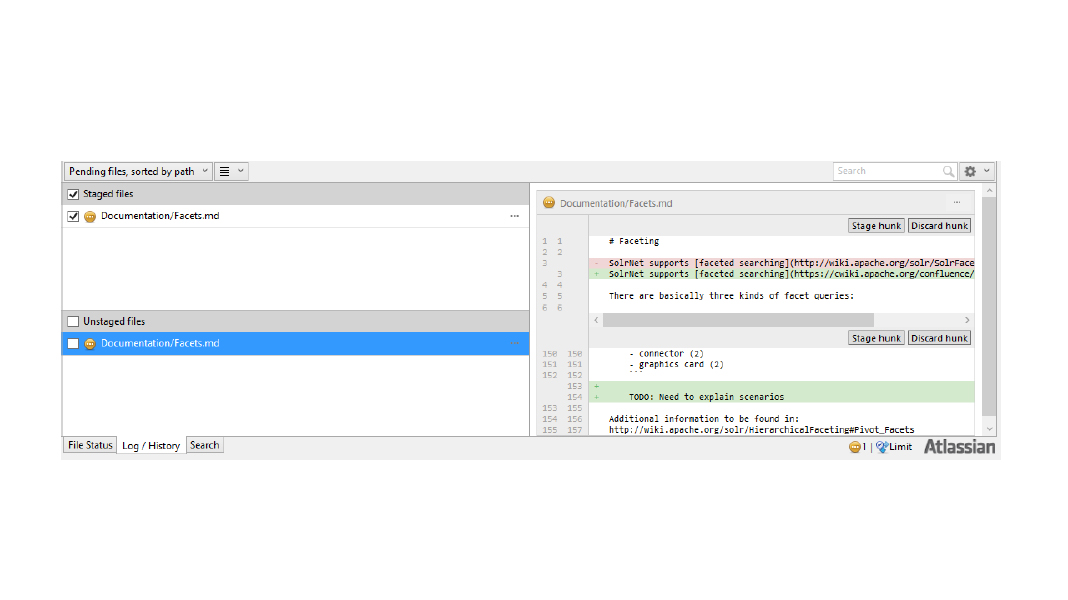Switch to the File Status tab
This screenshot has height=600, width=1068.
coord(90,445)
